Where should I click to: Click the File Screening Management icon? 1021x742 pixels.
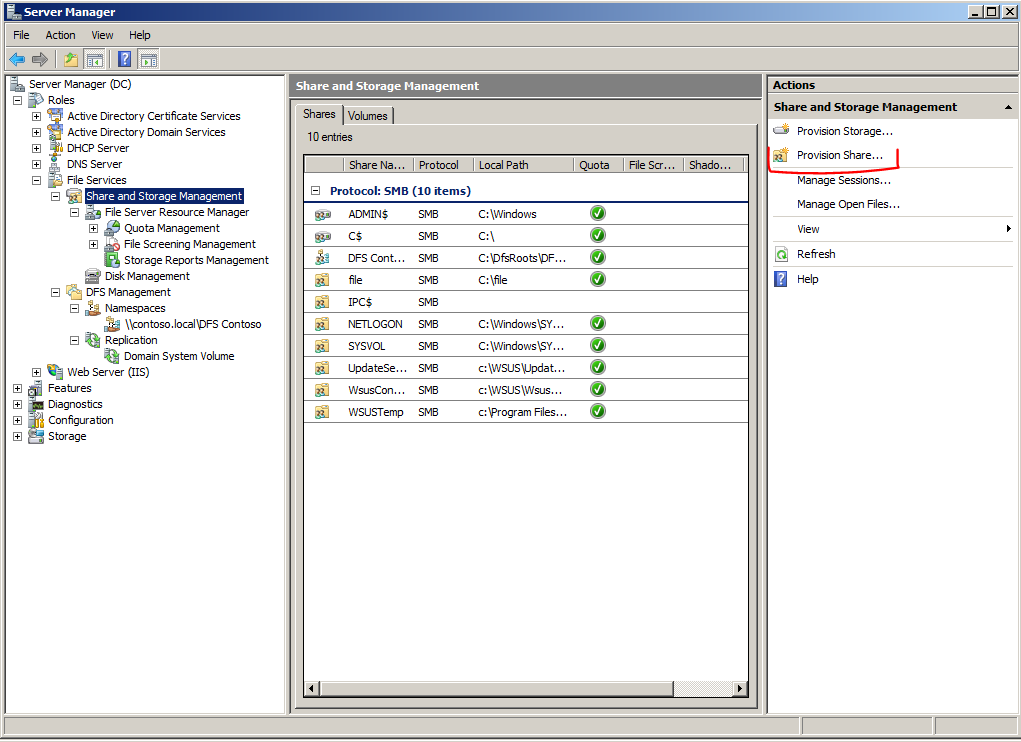pyautogui.click(x=112, y=244)
